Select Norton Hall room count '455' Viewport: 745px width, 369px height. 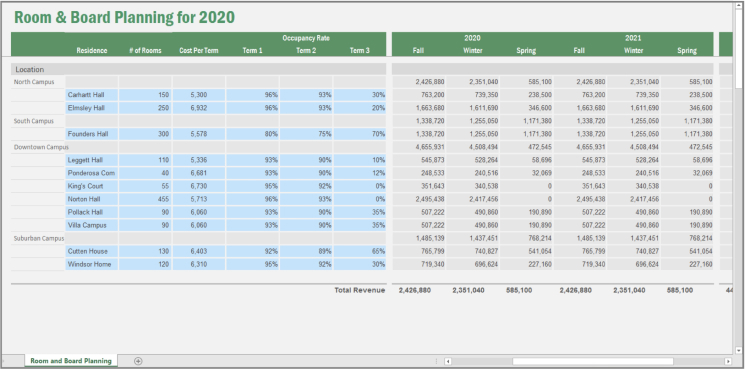tap(145, 199)
